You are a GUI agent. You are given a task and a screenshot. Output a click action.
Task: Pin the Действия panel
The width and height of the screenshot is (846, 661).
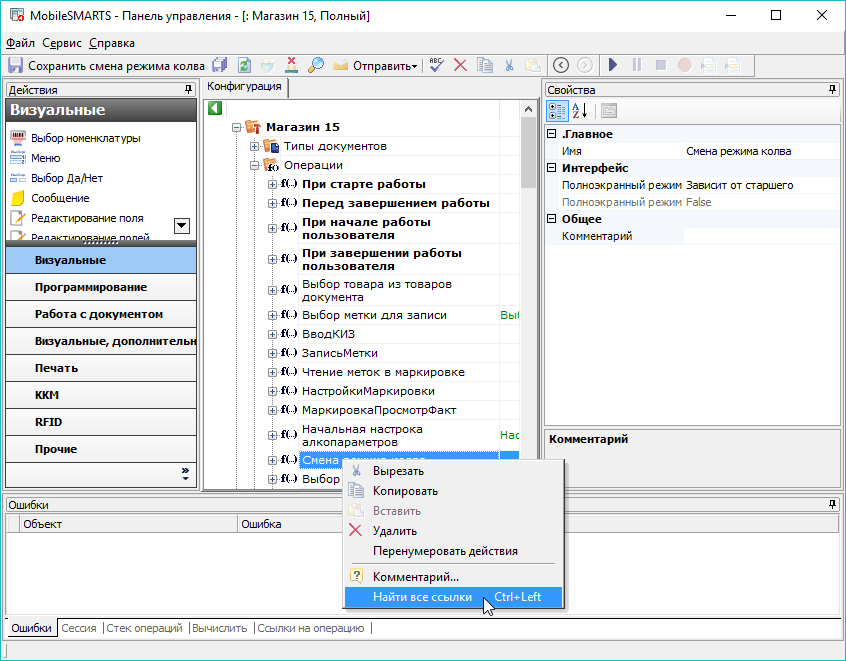click(188, 90)
